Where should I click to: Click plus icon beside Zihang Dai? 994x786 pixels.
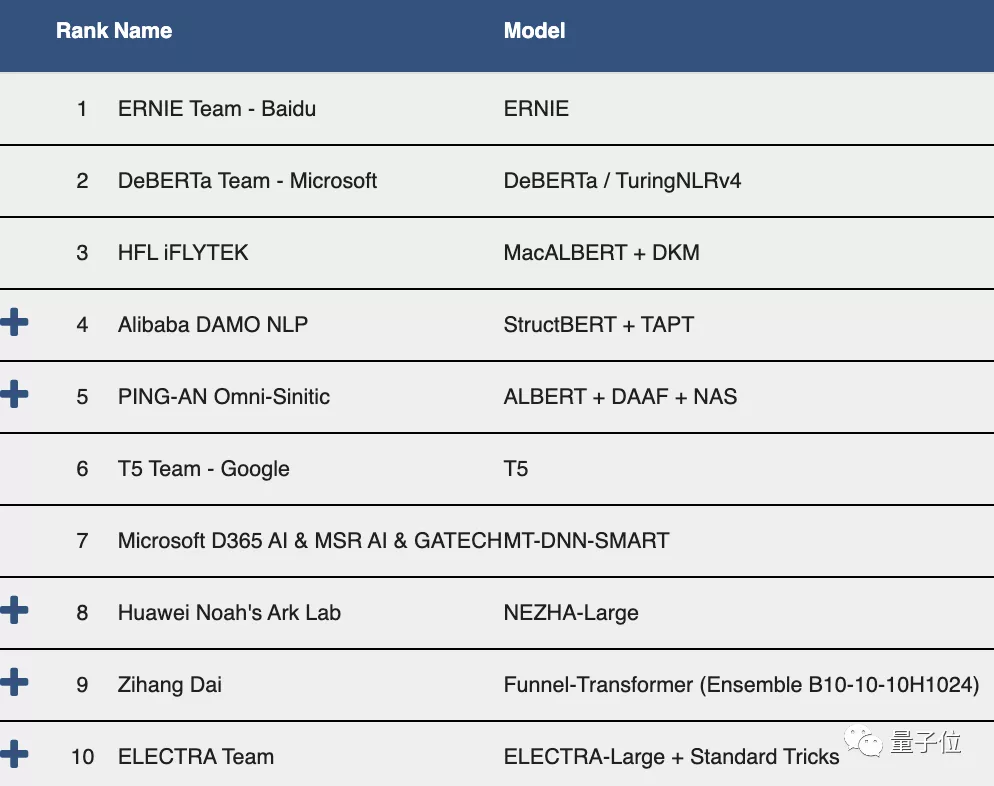(x=14, y=683)
